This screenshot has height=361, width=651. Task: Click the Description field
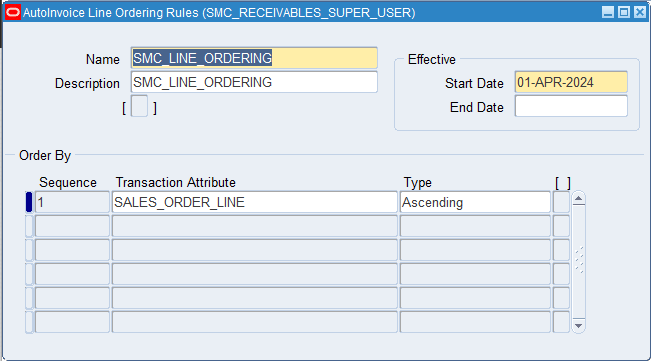coord(254,82)
